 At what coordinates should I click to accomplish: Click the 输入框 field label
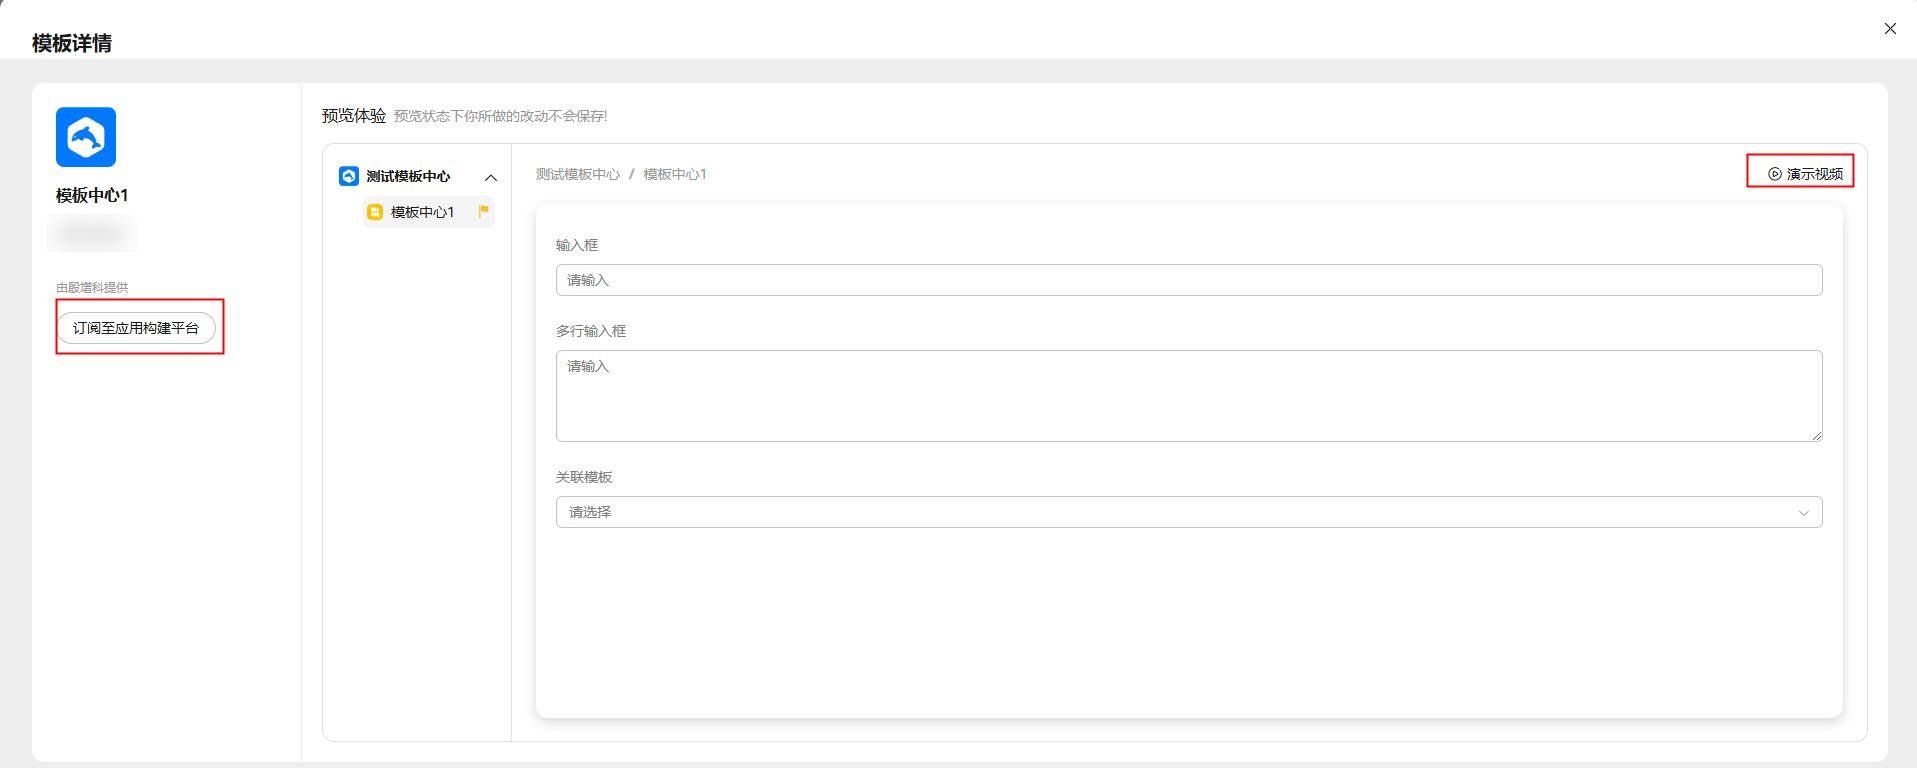click(x=577, y=245)
